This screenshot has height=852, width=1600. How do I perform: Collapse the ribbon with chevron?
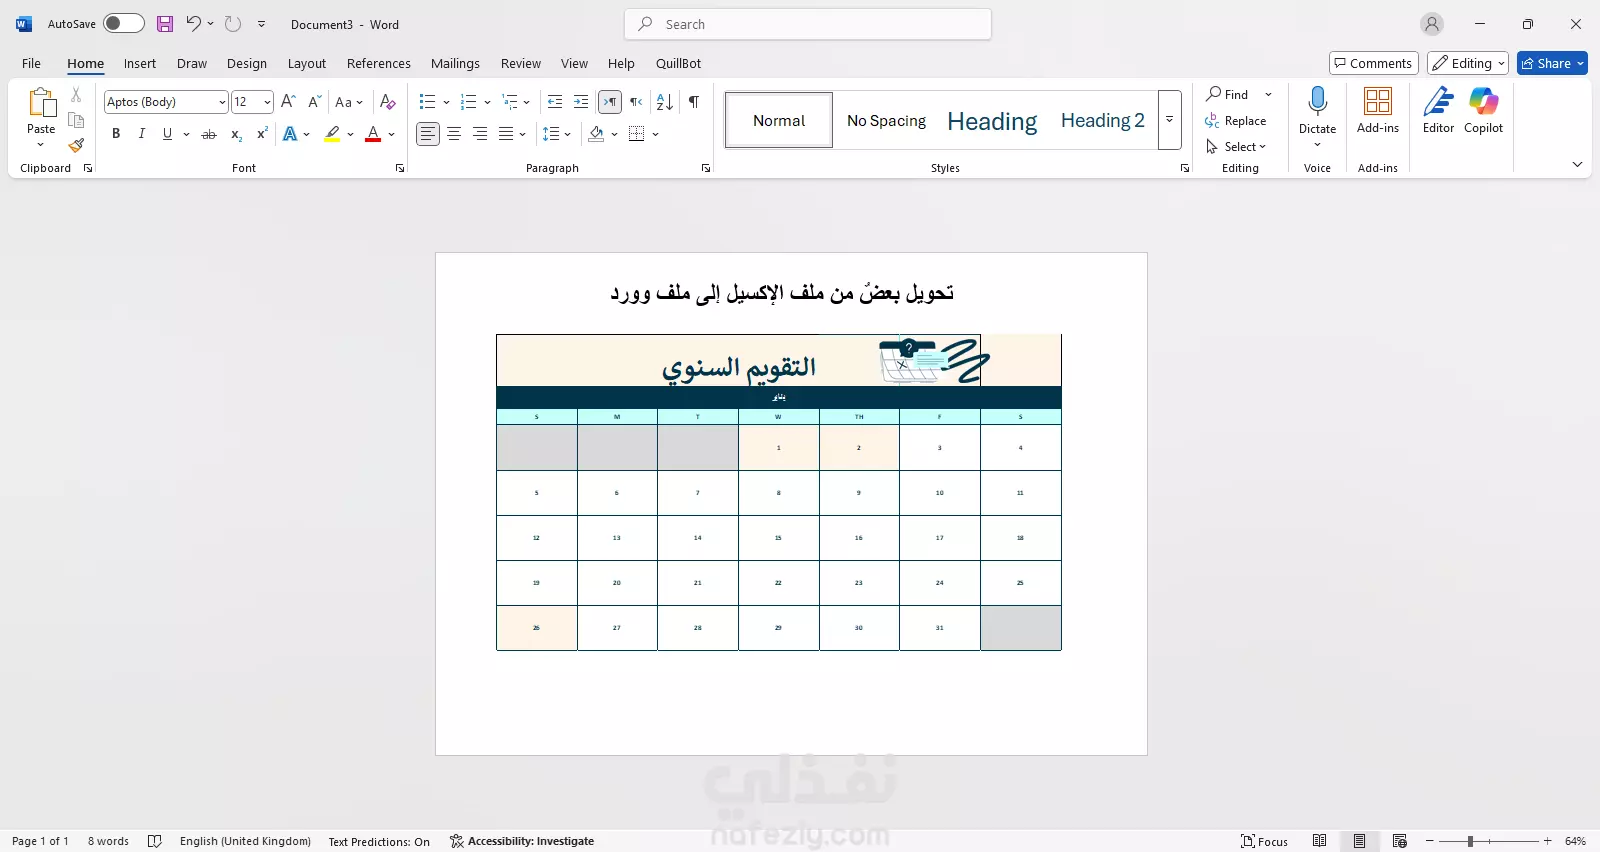pyautogui.click(x=1577, y=164)
